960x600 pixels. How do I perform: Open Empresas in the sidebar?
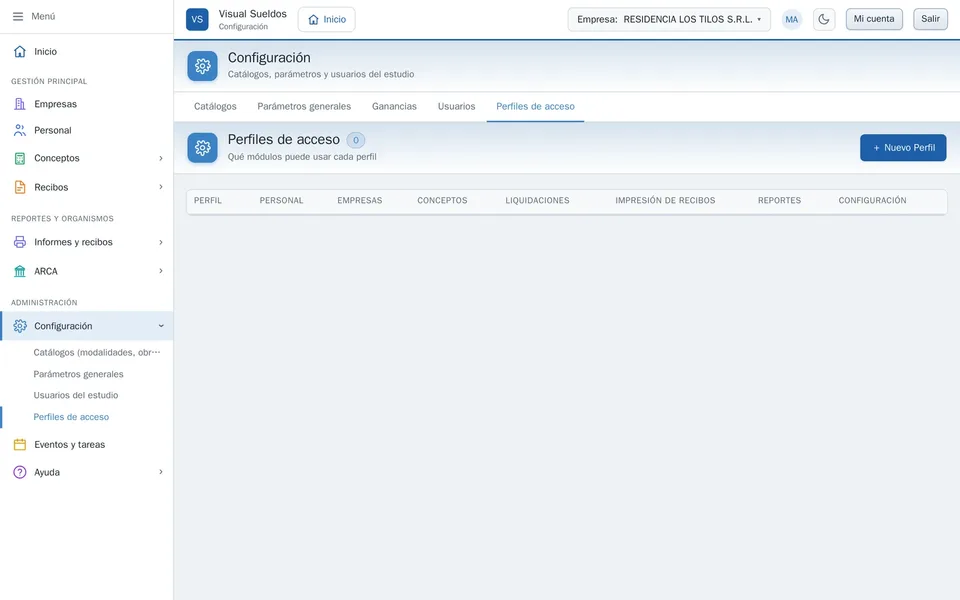pyautogui.click(x=86, y=104)
